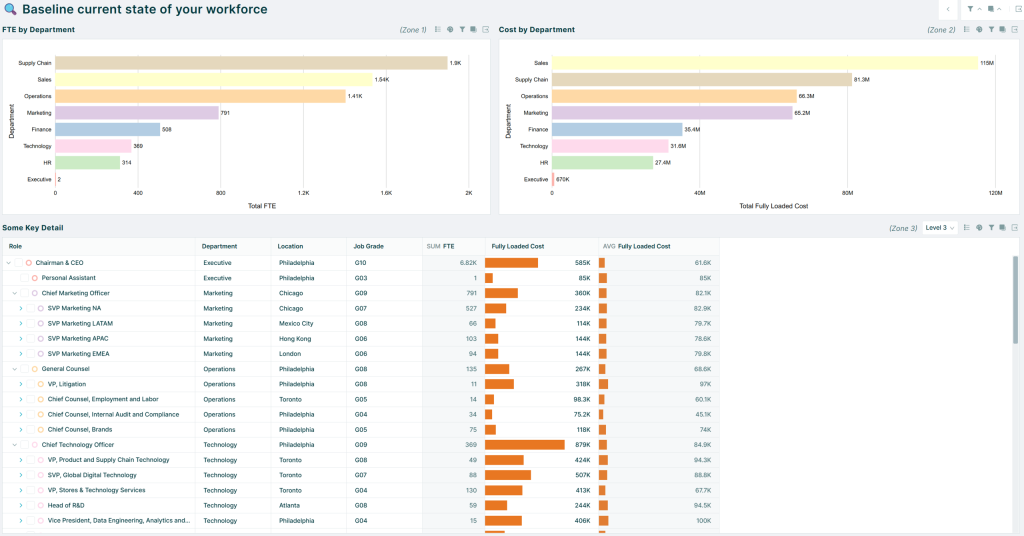Tick the checkbox for Chief Counsel, Brands
The height and width of the screenshot is (536, 1024).
30,430
